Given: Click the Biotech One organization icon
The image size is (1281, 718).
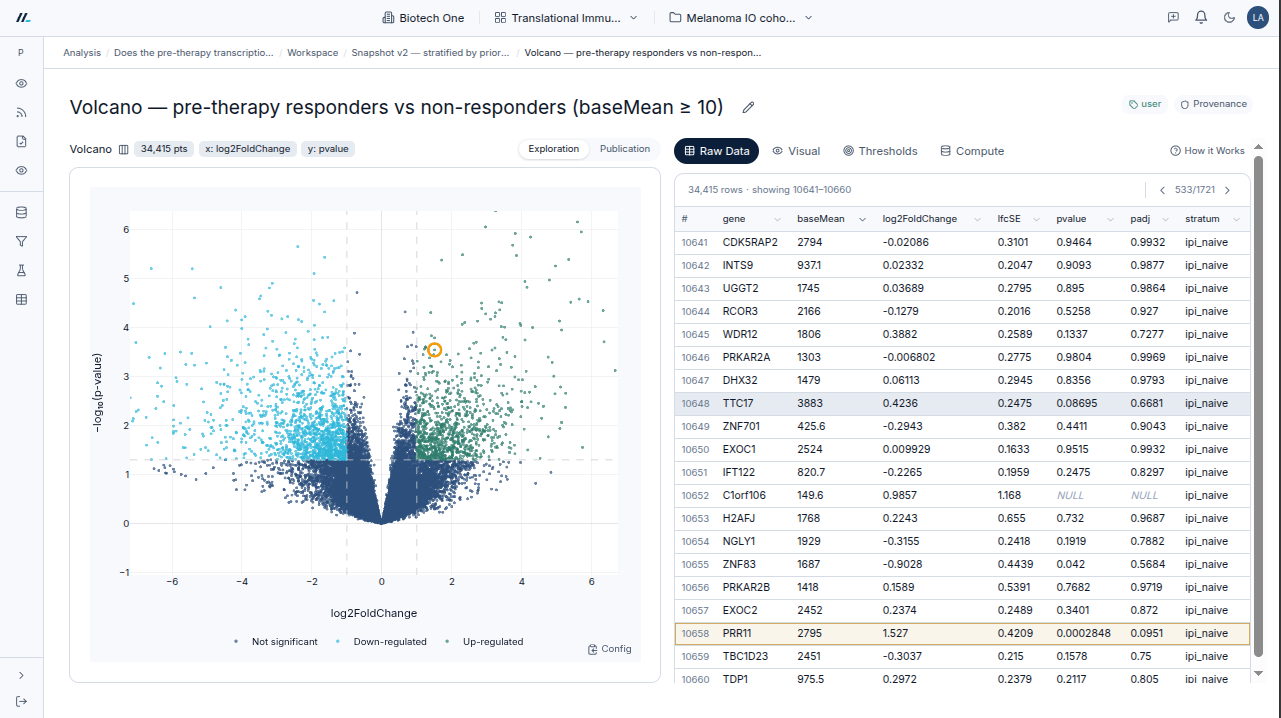Looking at the screenshot, I should click(389, 18).
